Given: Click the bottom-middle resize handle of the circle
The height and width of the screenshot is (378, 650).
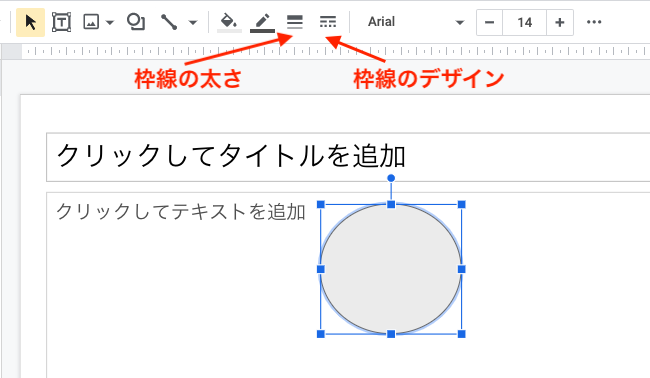Looking at the screenshot, I should 391,334.
